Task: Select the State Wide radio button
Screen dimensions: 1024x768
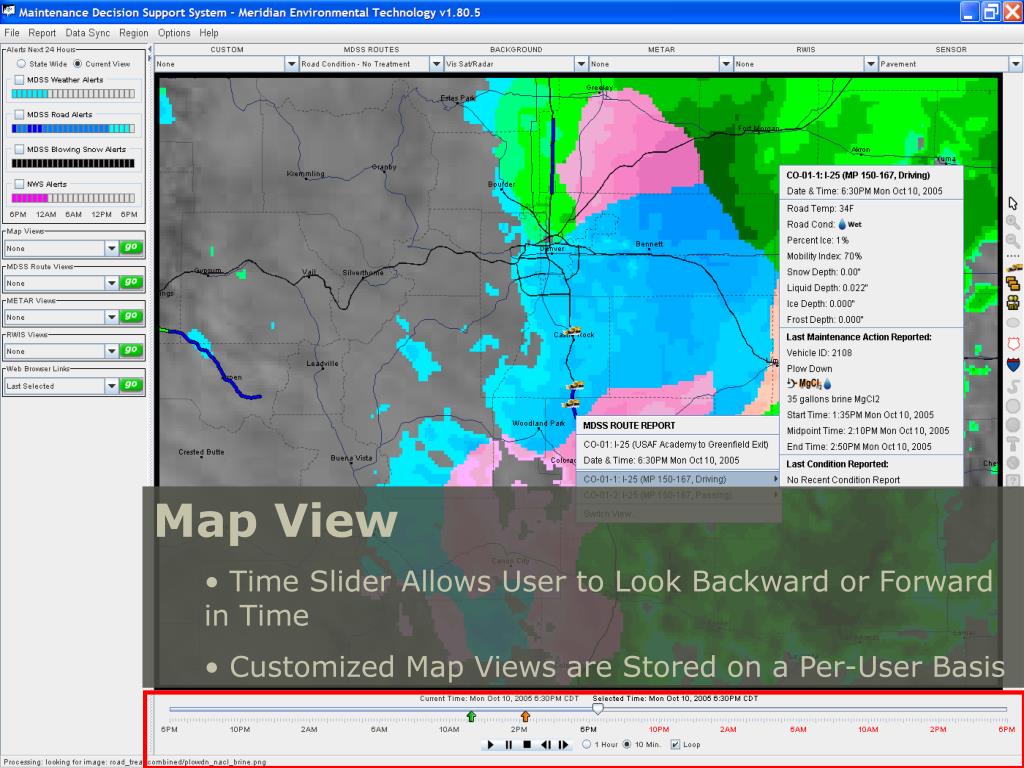Action: tap(22, 64)
